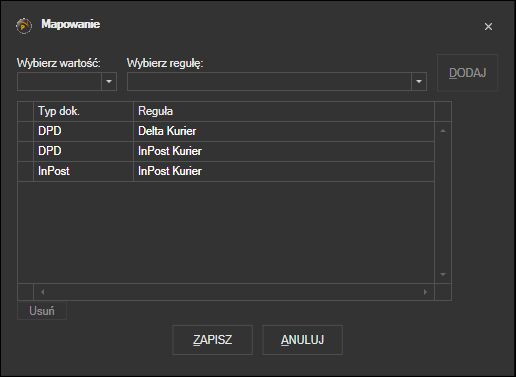Sort by the Reguła column header
Image resolution: width=516 pixels, height=377 pixels.
[x=284, y=111]
